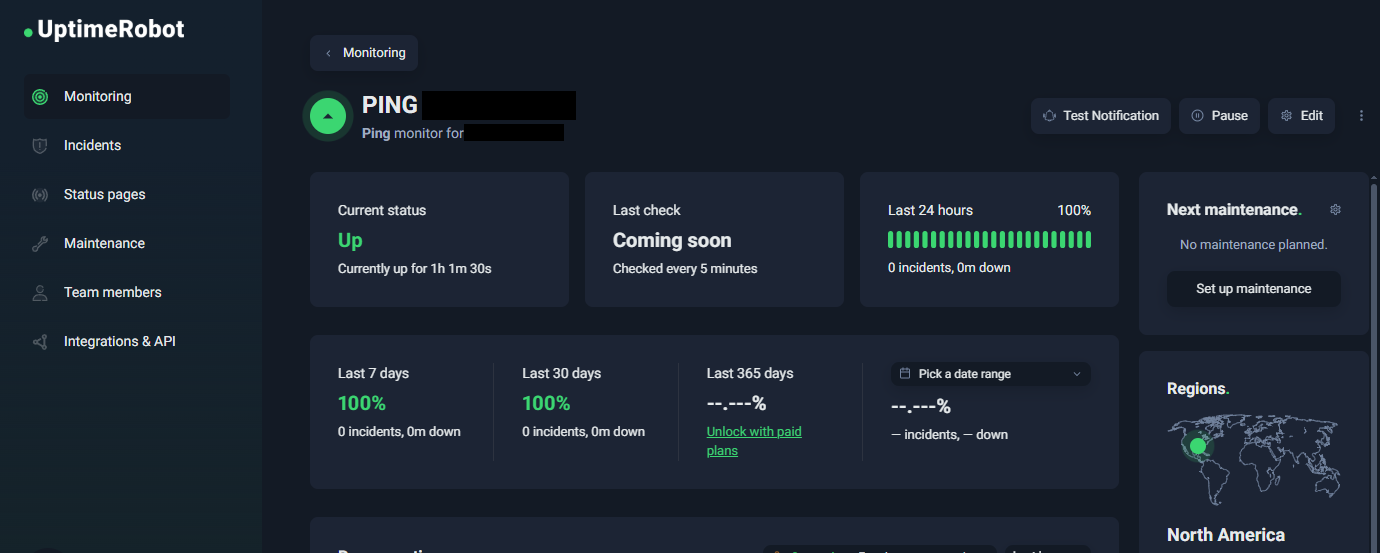
Task: Open the Incidents sidebar section
Action: (92, 146)
